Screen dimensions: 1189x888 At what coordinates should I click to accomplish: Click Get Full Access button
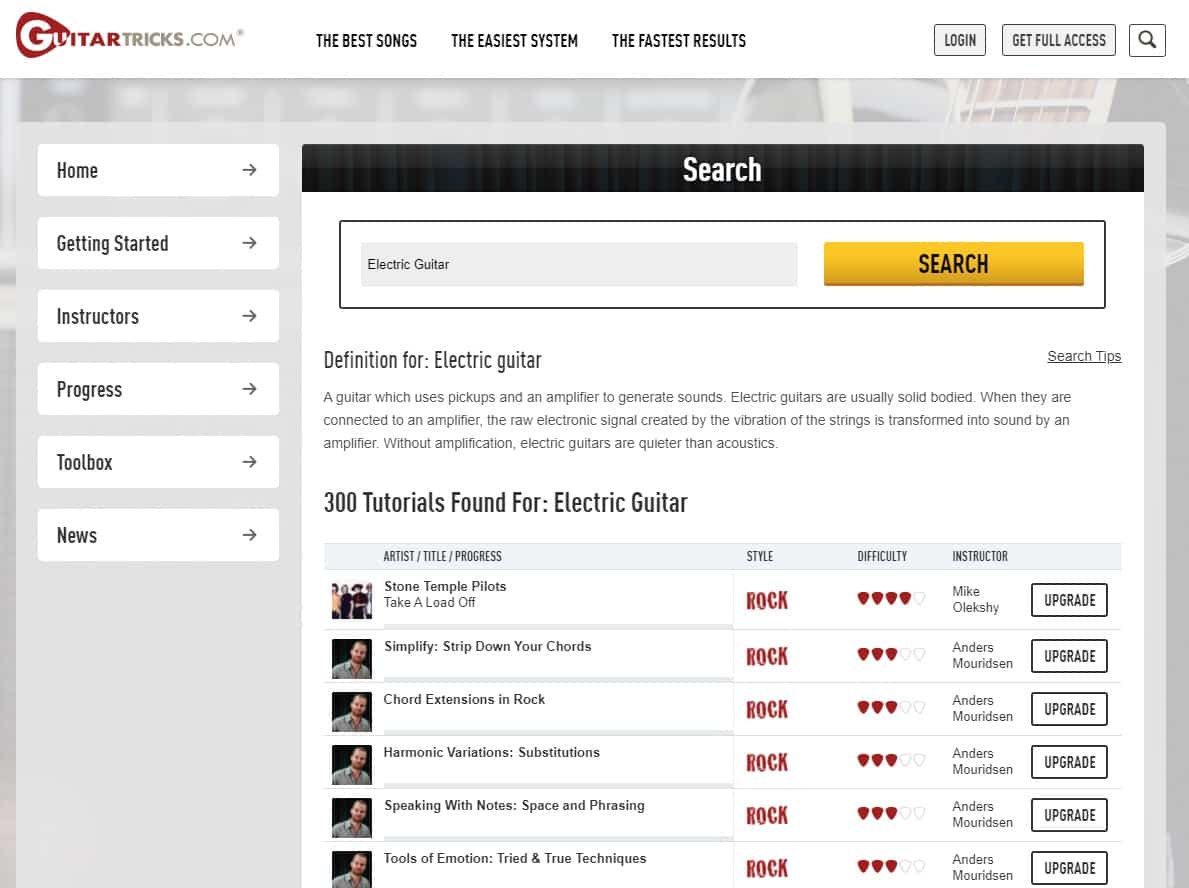pos(1059,40)
